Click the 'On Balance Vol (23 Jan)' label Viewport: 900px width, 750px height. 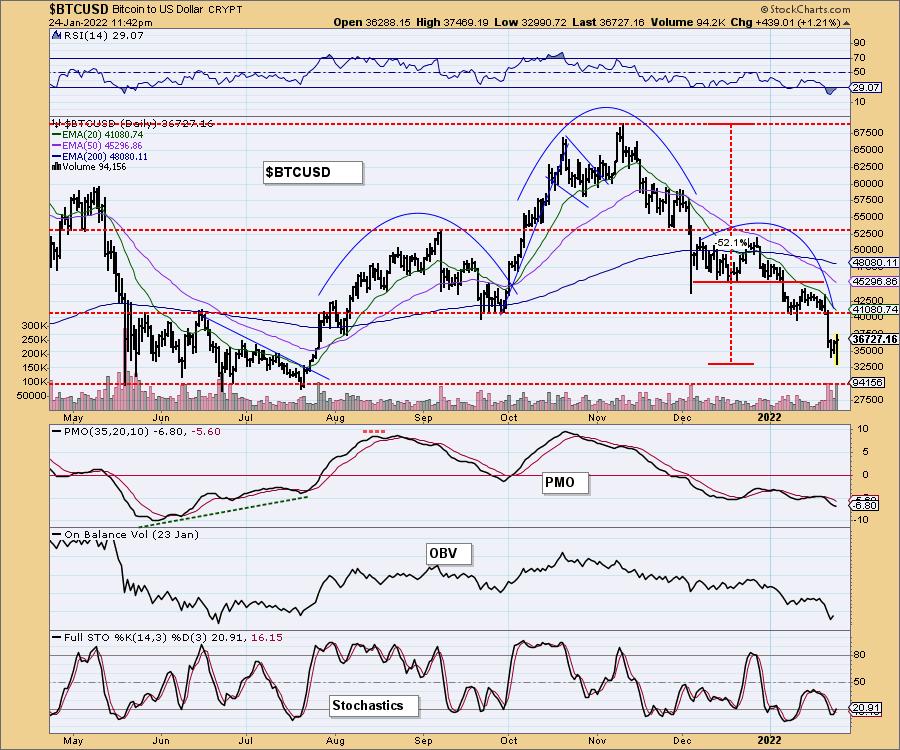[x=131, y=534]
